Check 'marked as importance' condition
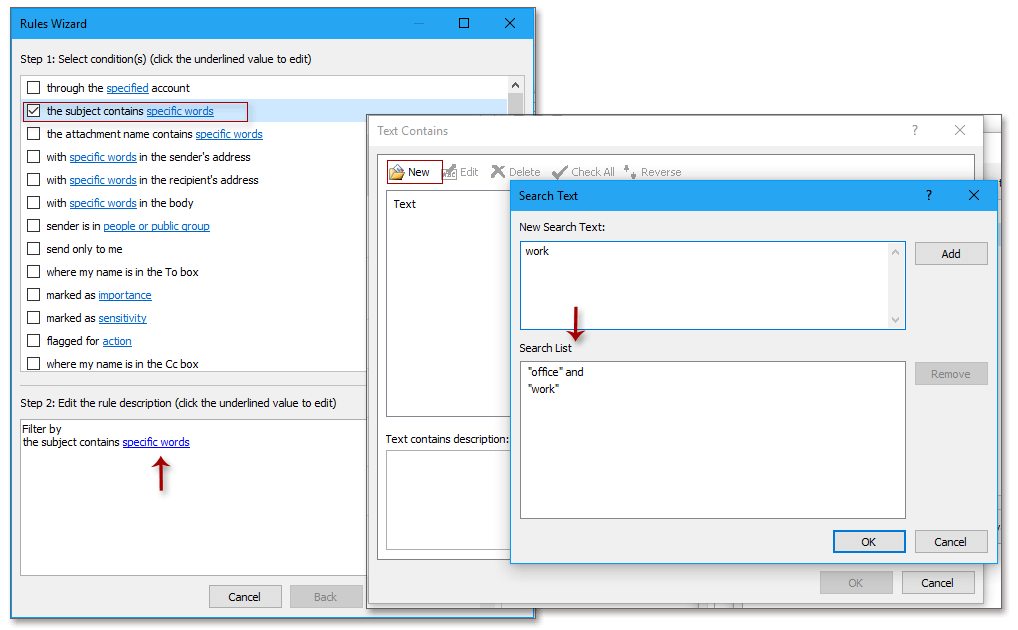 pos(34,295)
